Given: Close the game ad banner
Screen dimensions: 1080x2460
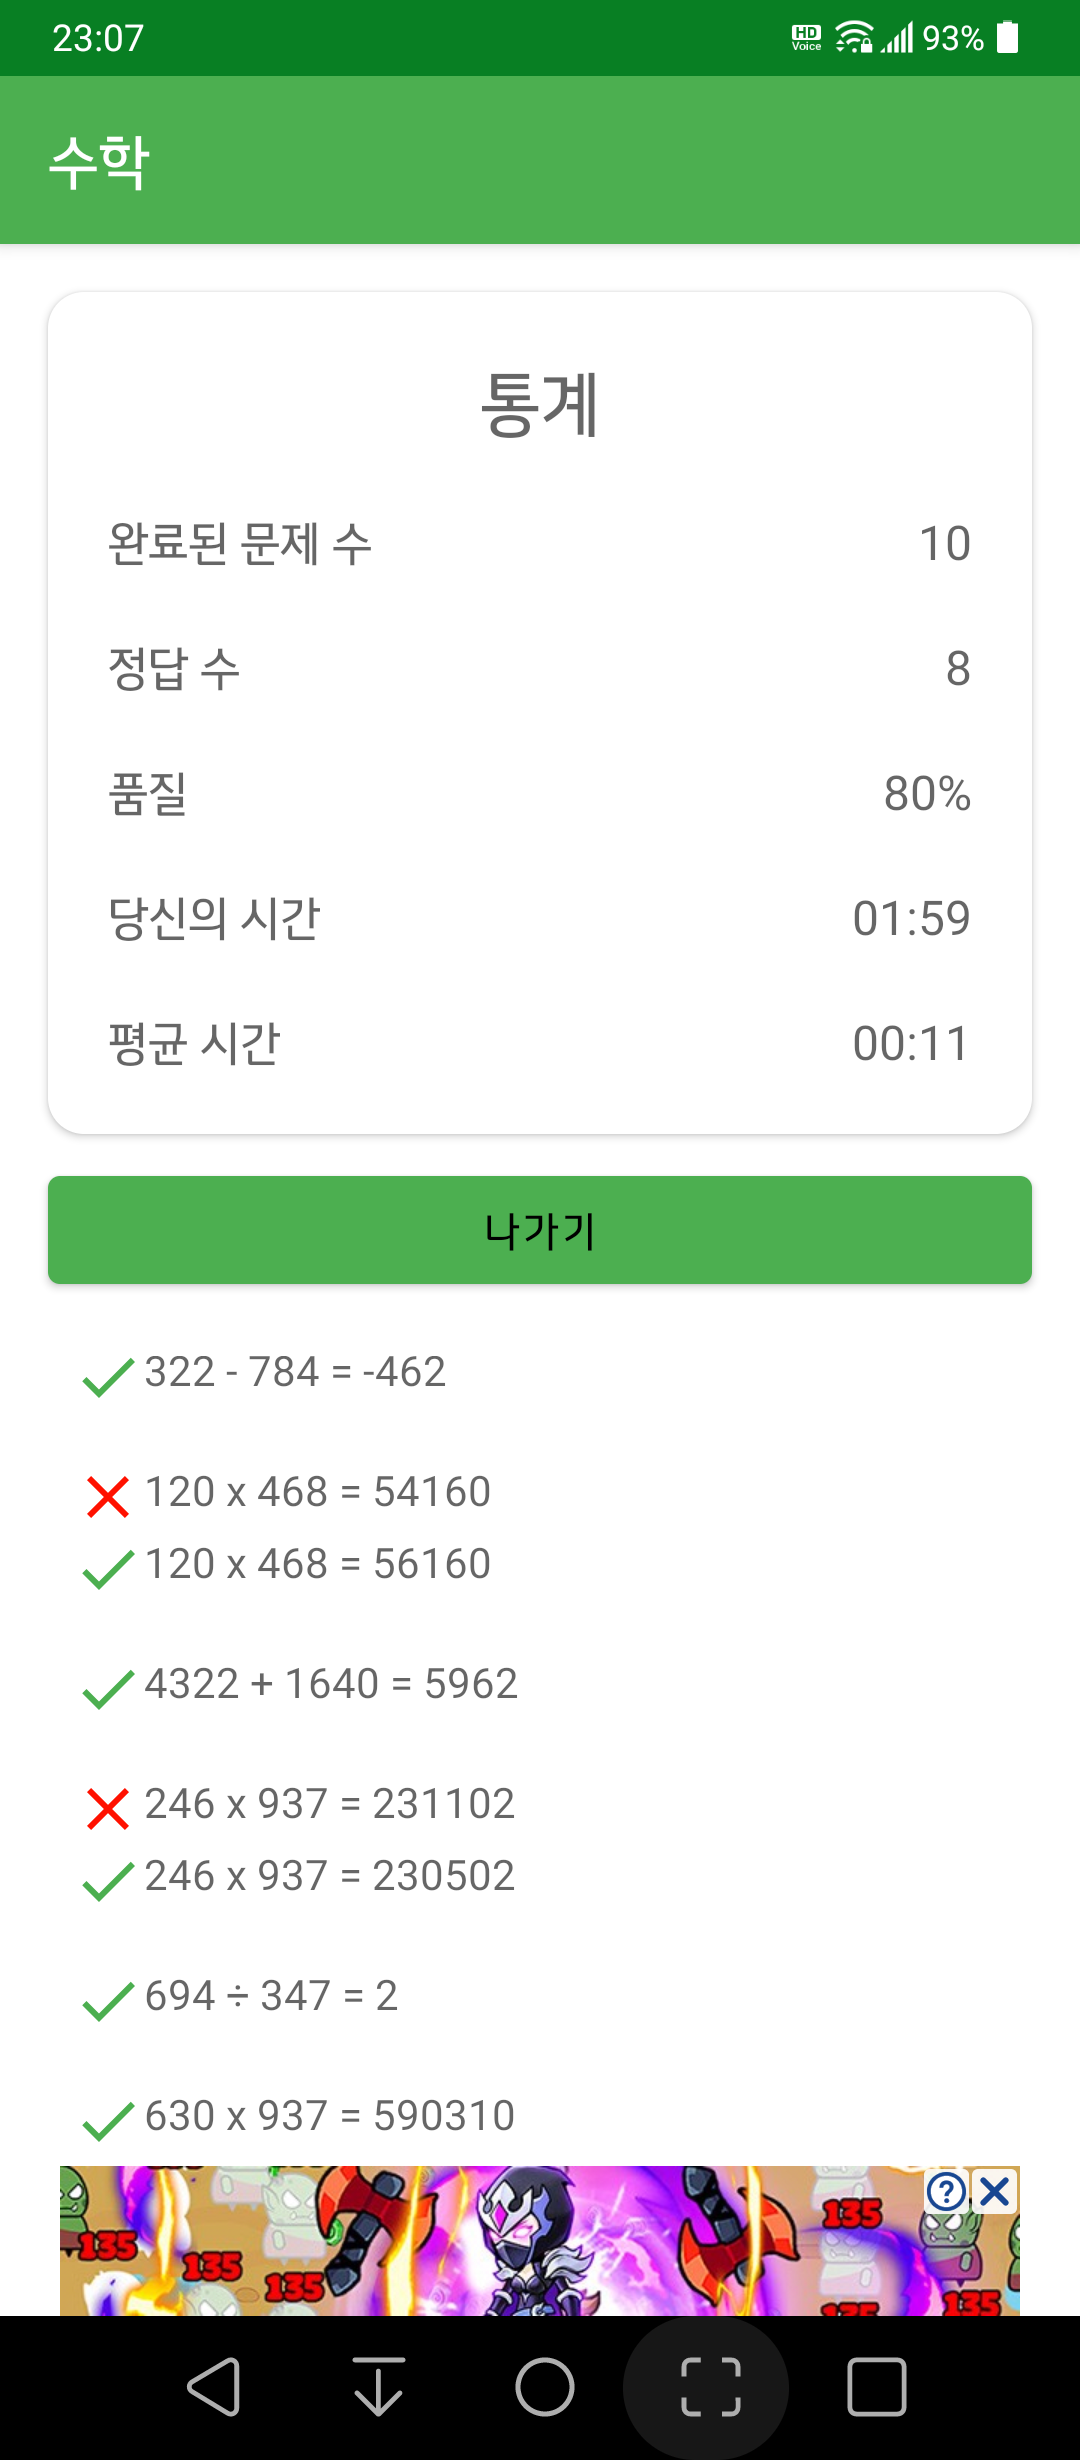Looking at the screenshot, I should tap(995, 2192).
